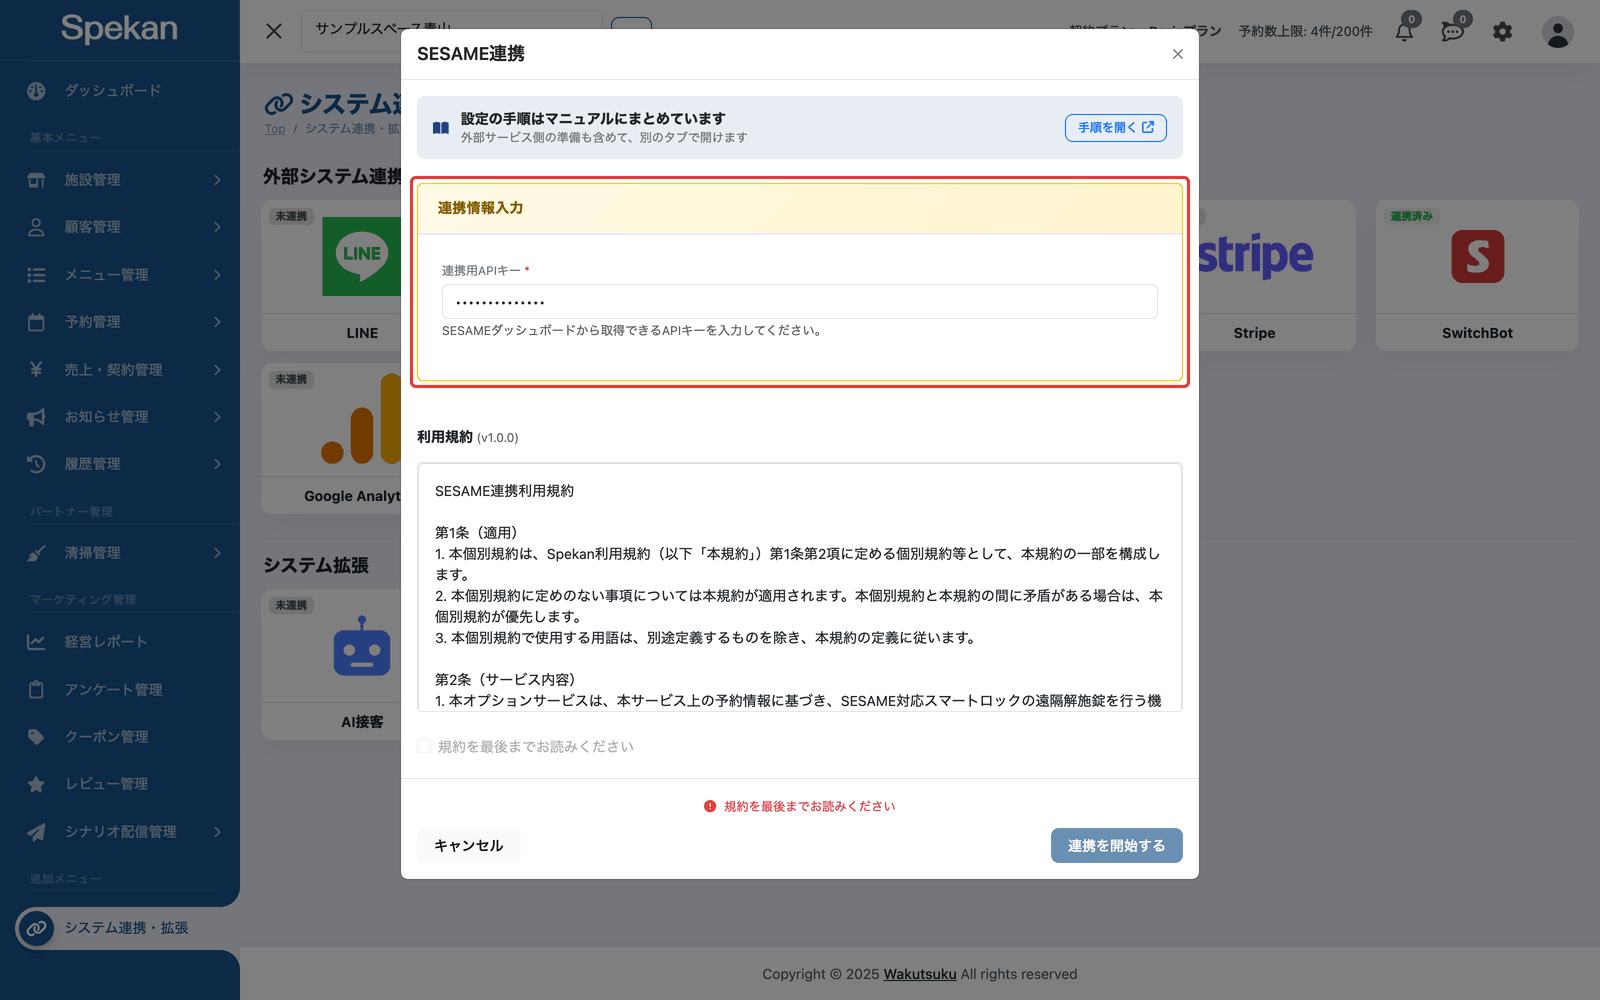Focus the 連携用APIキー input field

click(x=800, y=302)
